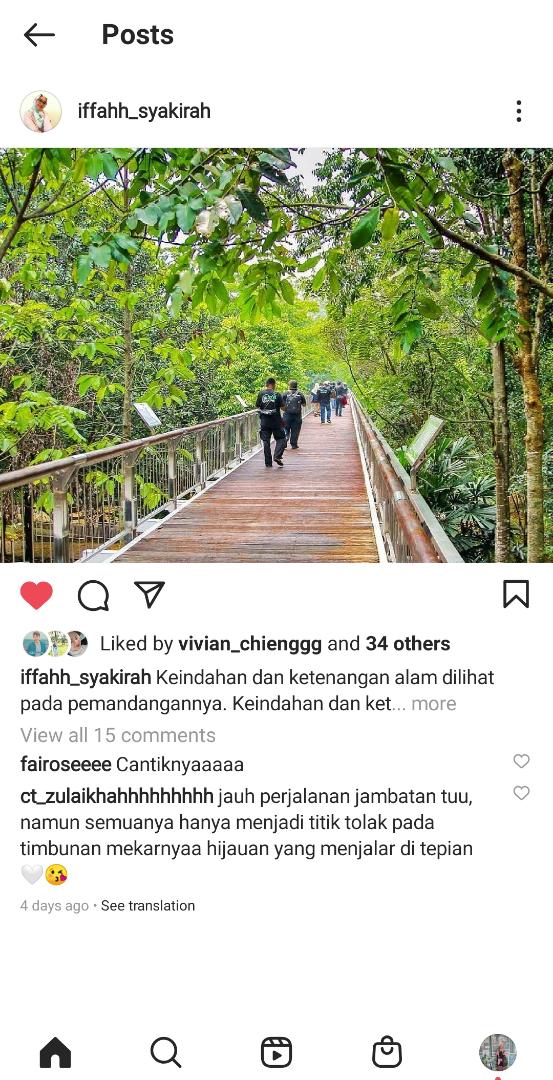Unlike the post with red heart
553x1080 pixels.
point(36,595)
